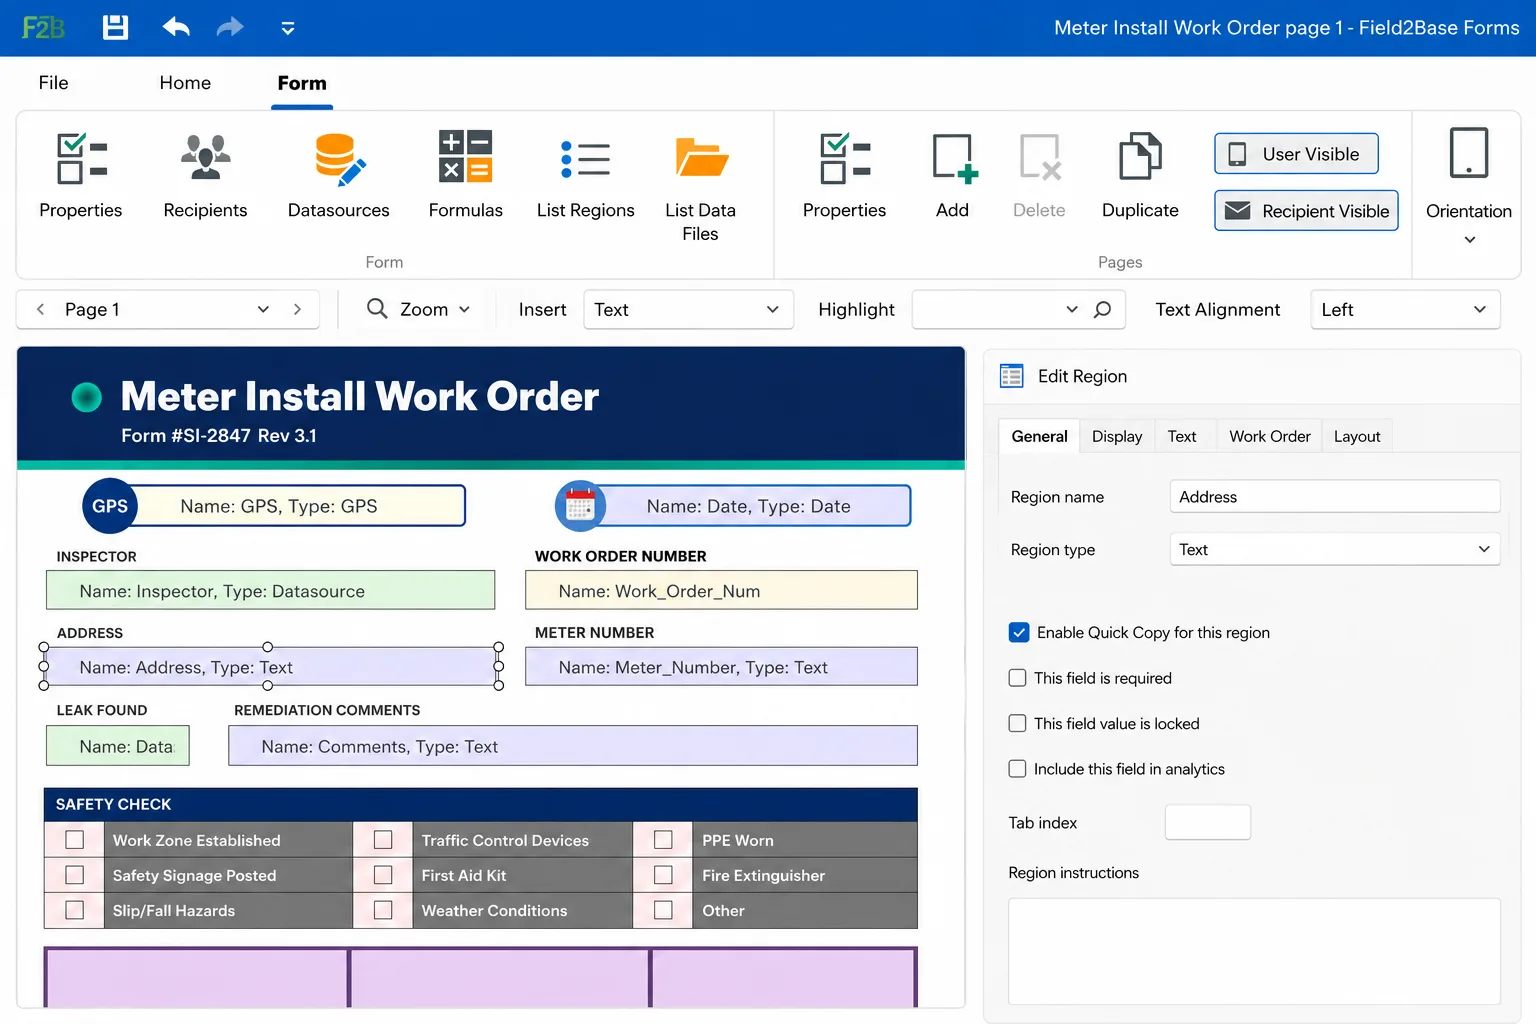The height and width of the screenshot is (1024, 1536).
Task: Open the Orientation dropdown
Action: (1469, 186)
